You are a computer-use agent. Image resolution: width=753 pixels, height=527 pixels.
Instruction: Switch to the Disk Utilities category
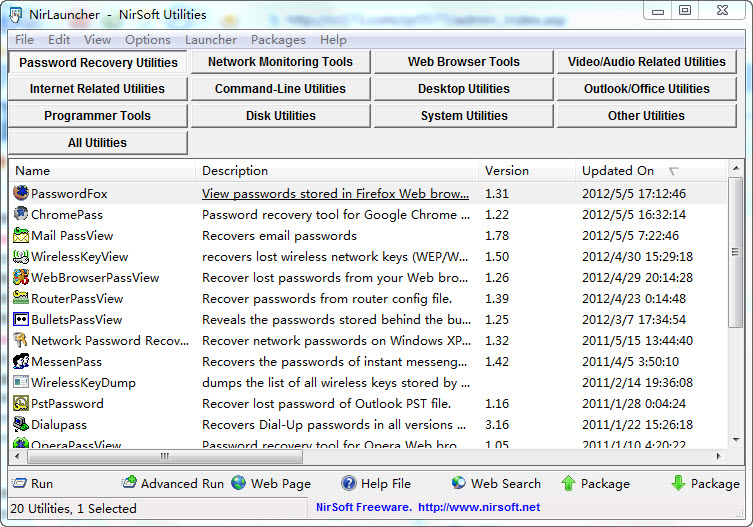(x=280, y=116)
